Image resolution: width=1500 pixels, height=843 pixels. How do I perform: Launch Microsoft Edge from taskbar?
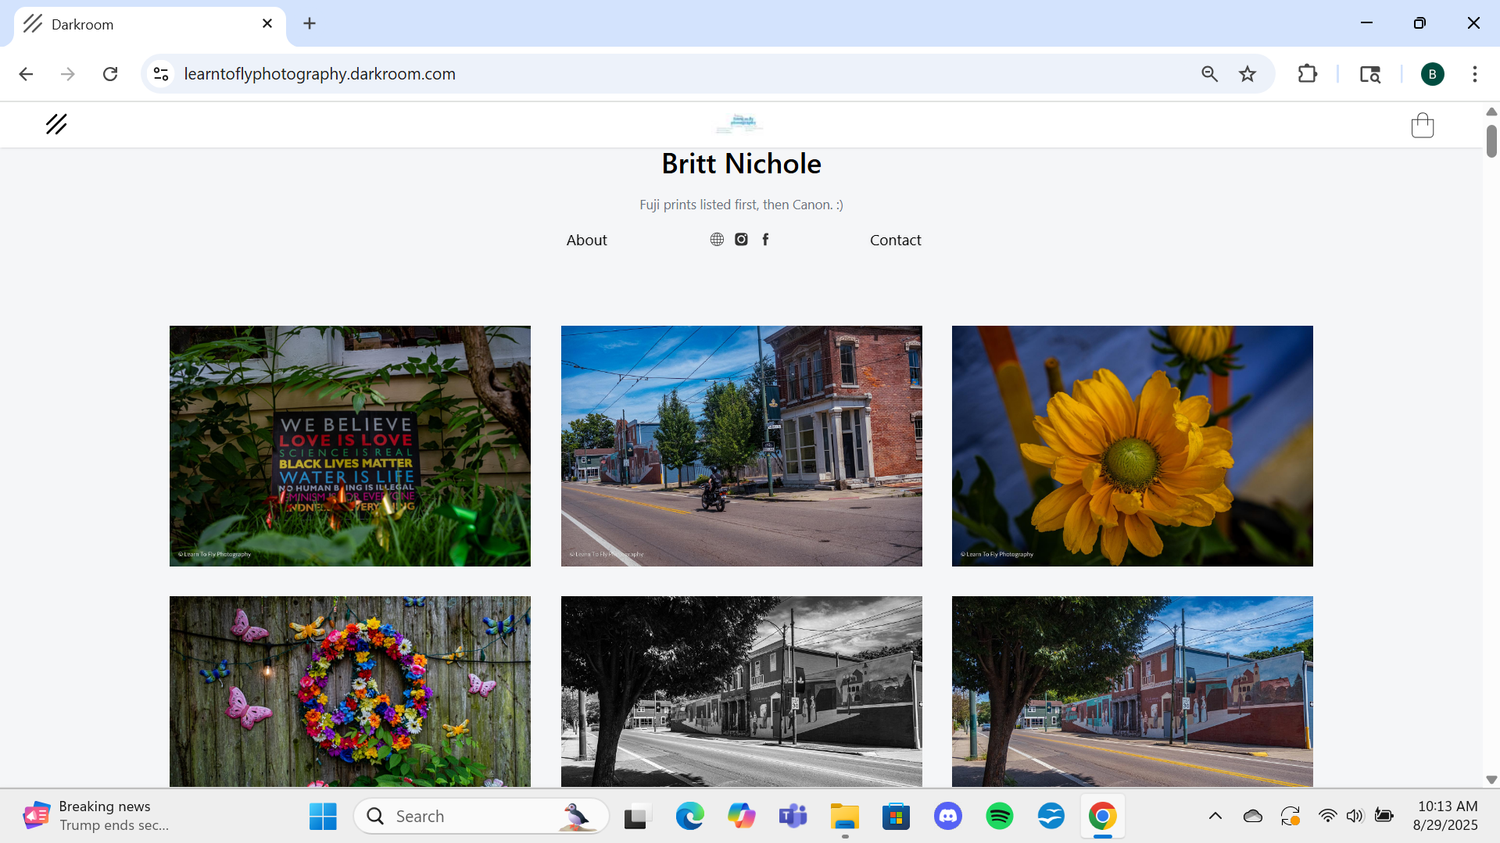pyautogui.click(x=689, y=816)
